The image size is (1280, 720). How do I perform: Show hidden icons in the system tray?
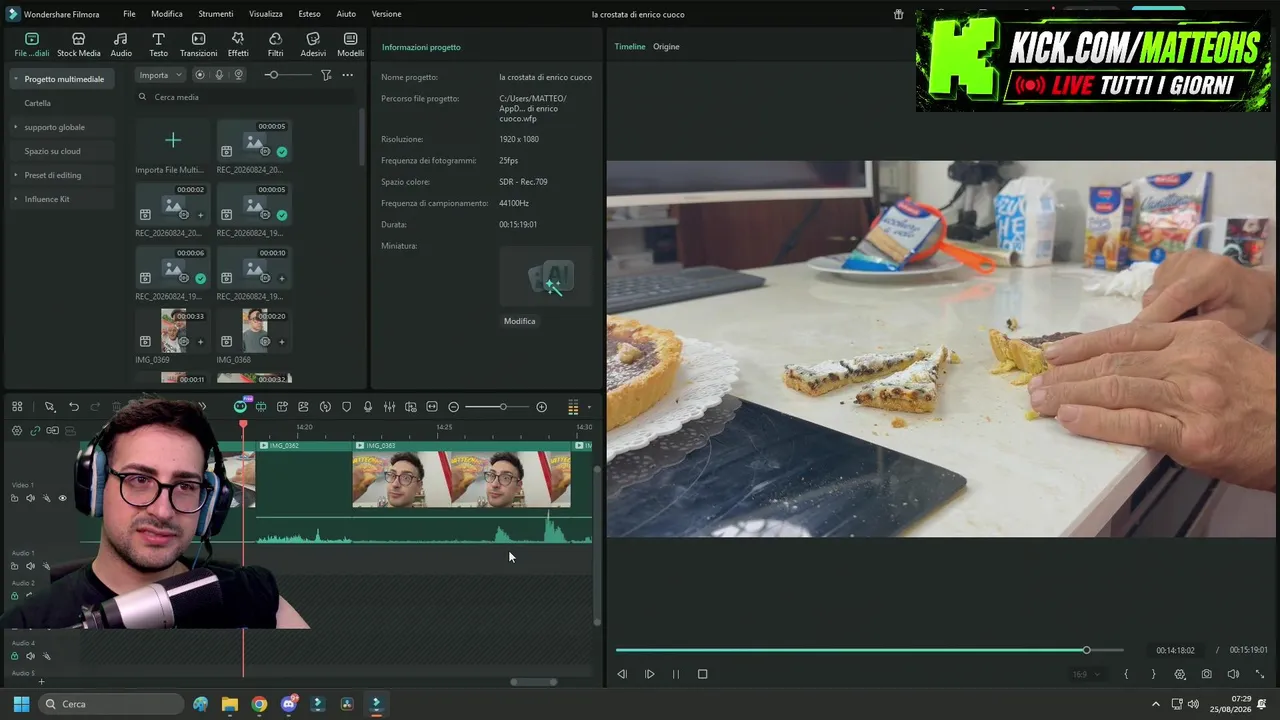(1156, 704)
